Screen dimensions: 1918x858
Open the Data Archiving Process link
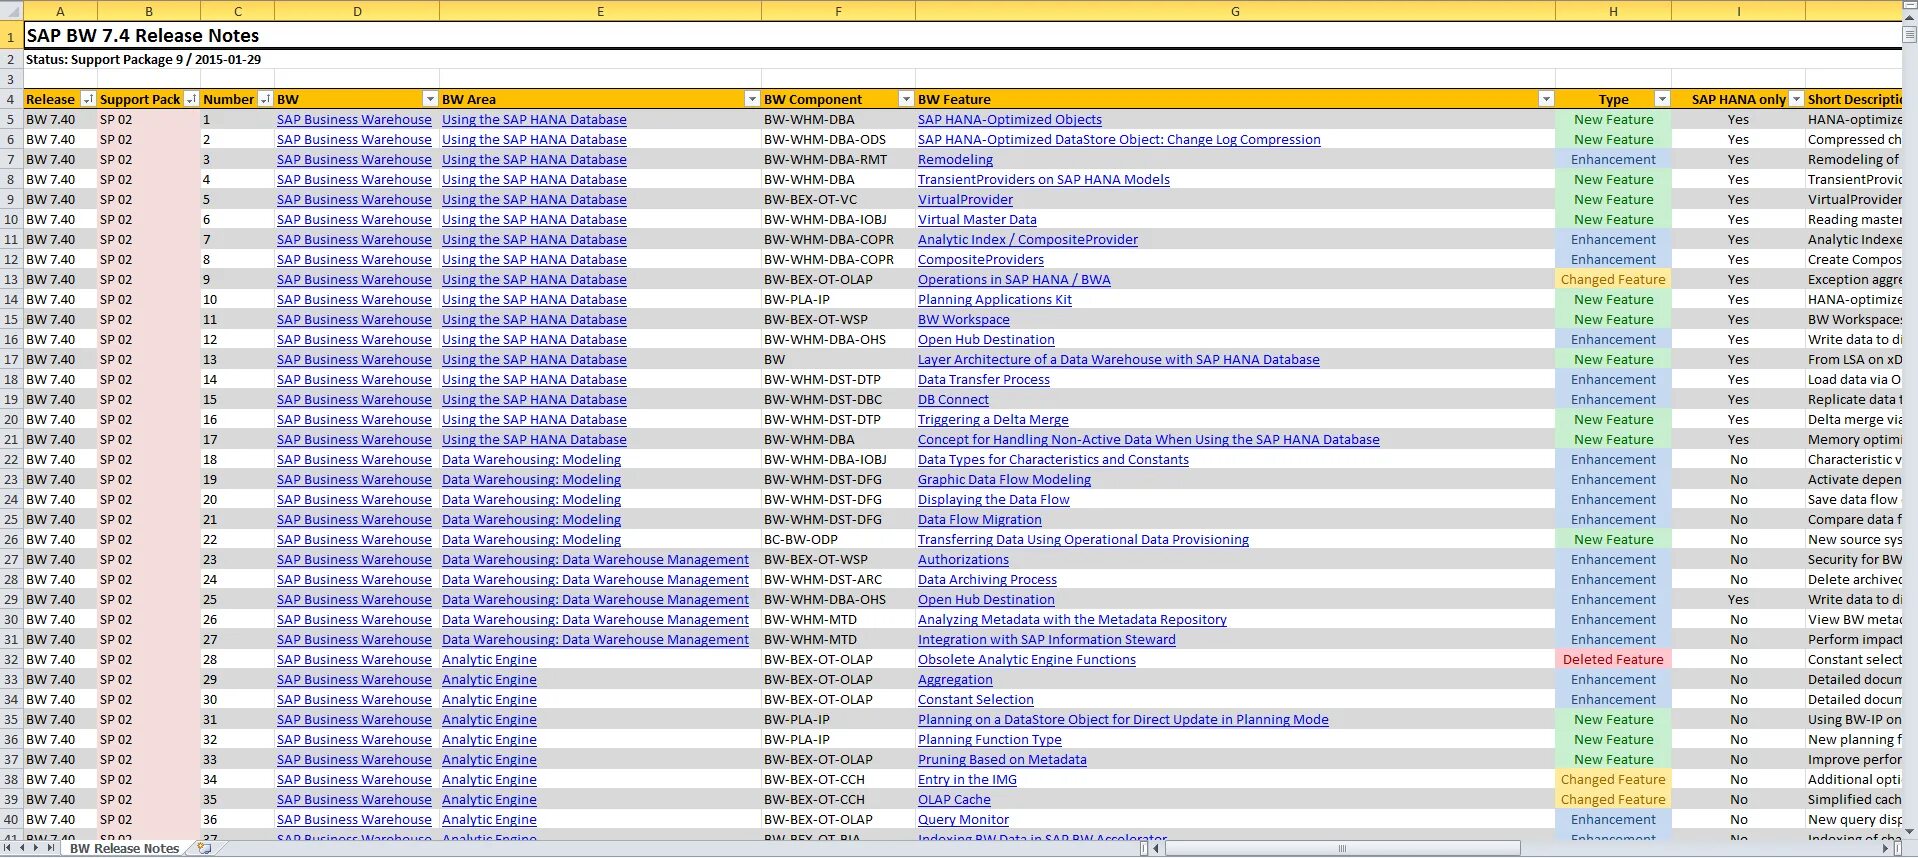pyautogui.click(x=987, y=579)
